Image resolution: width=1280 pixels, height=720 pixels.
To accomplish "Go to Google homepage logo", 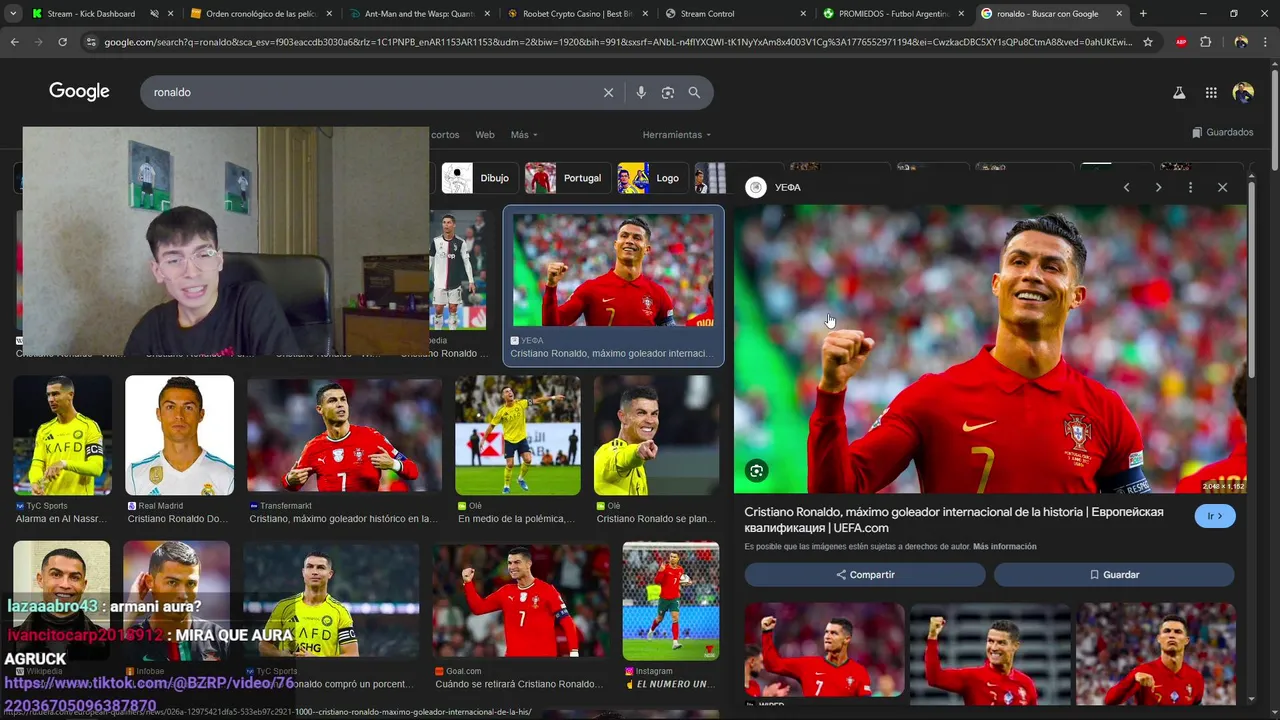I will 79,92.
